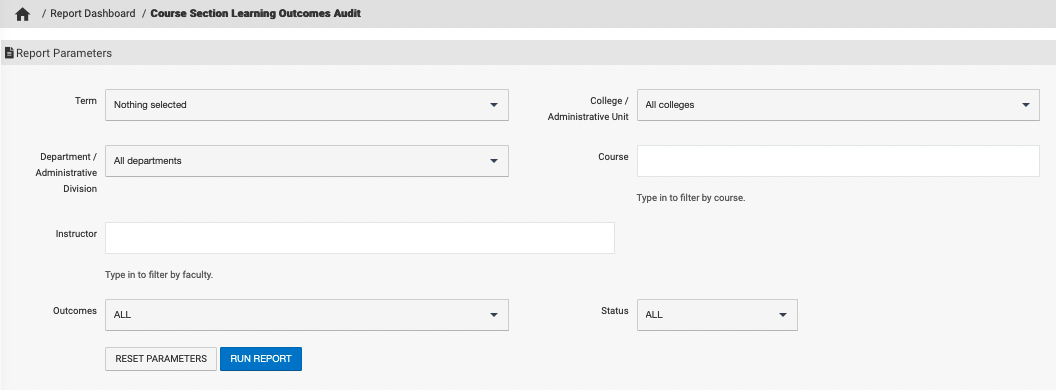Focus the Course filter text field
Viewport: 1056px width, 390px height.
click(838, 161)
